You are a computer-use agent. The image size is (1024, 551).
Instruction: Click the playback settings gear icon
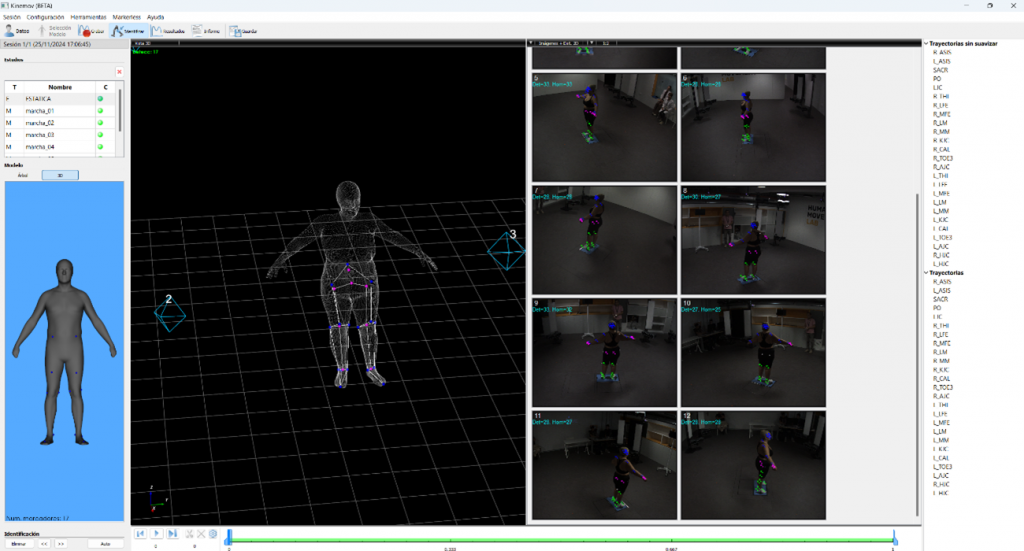click(x=213, y=534)
